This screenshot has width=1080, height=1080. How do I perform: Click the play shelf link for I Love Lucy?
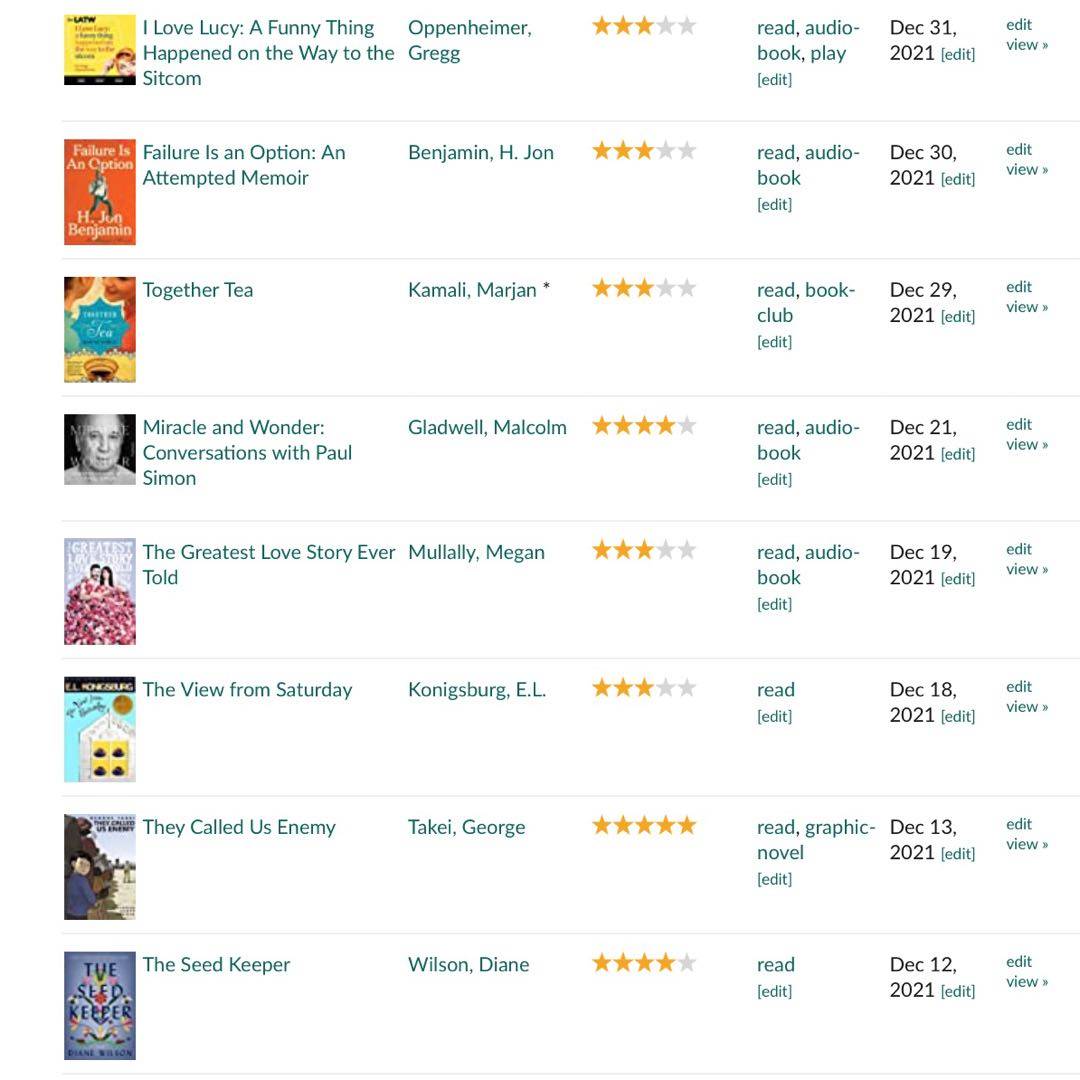pos(828,53)
